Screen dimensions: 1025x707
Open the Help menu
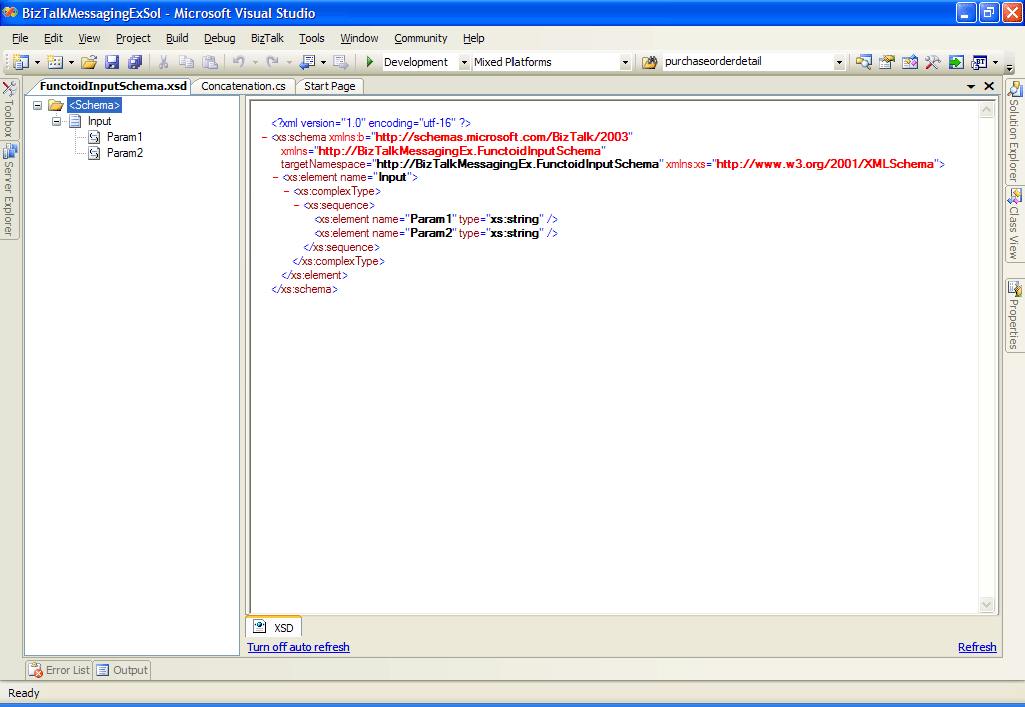point(473,38)
